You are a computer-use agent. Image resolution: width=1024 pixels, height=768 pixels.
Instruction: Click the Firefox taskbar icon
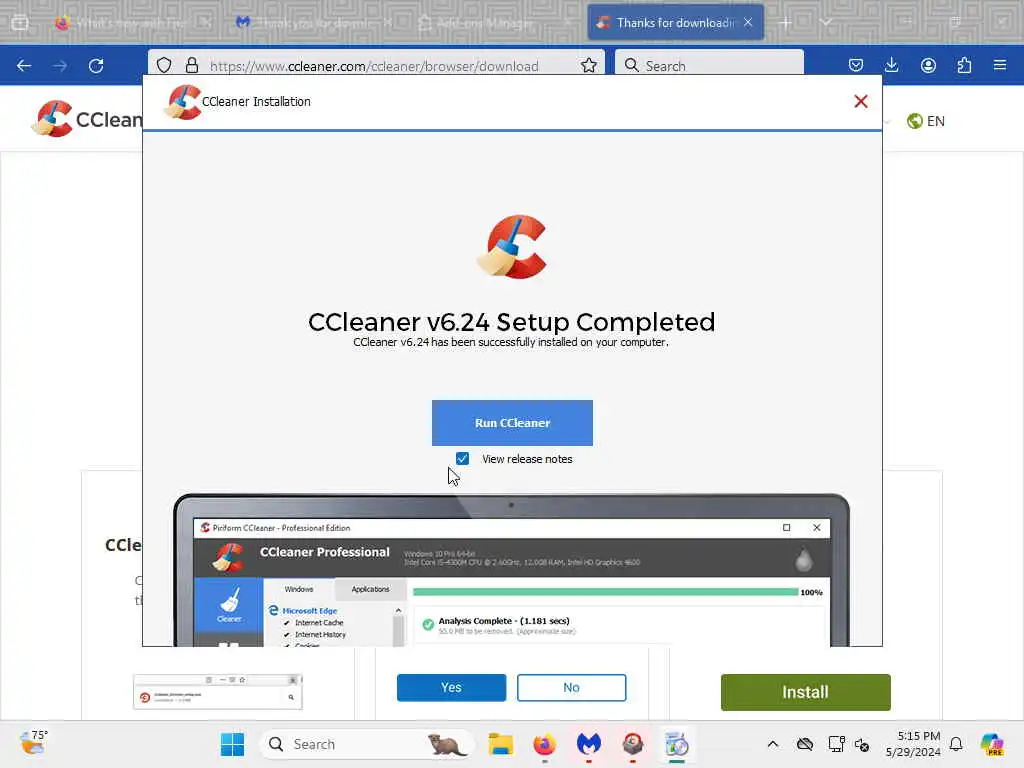pyautogui.click(x=544, y=744)
